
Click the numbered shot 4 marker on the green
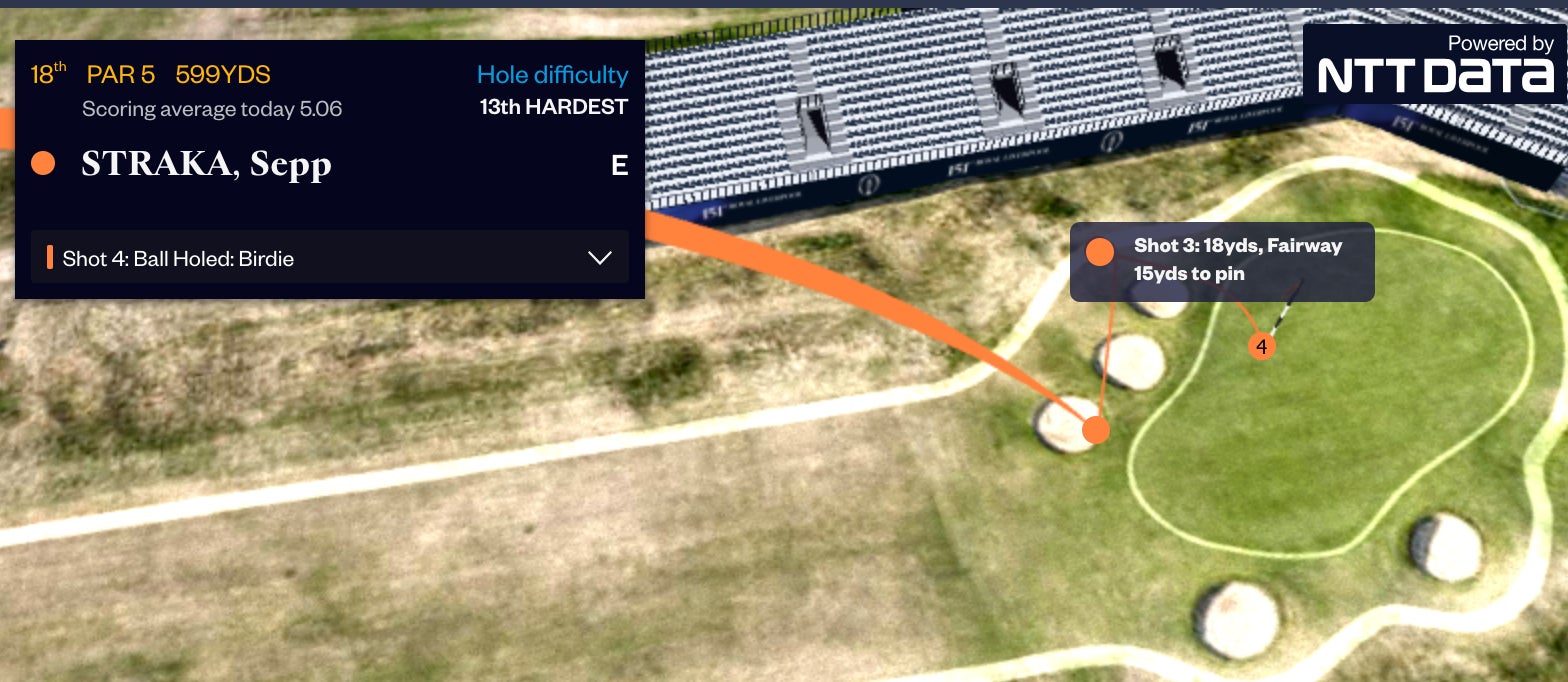point(1261,346)
